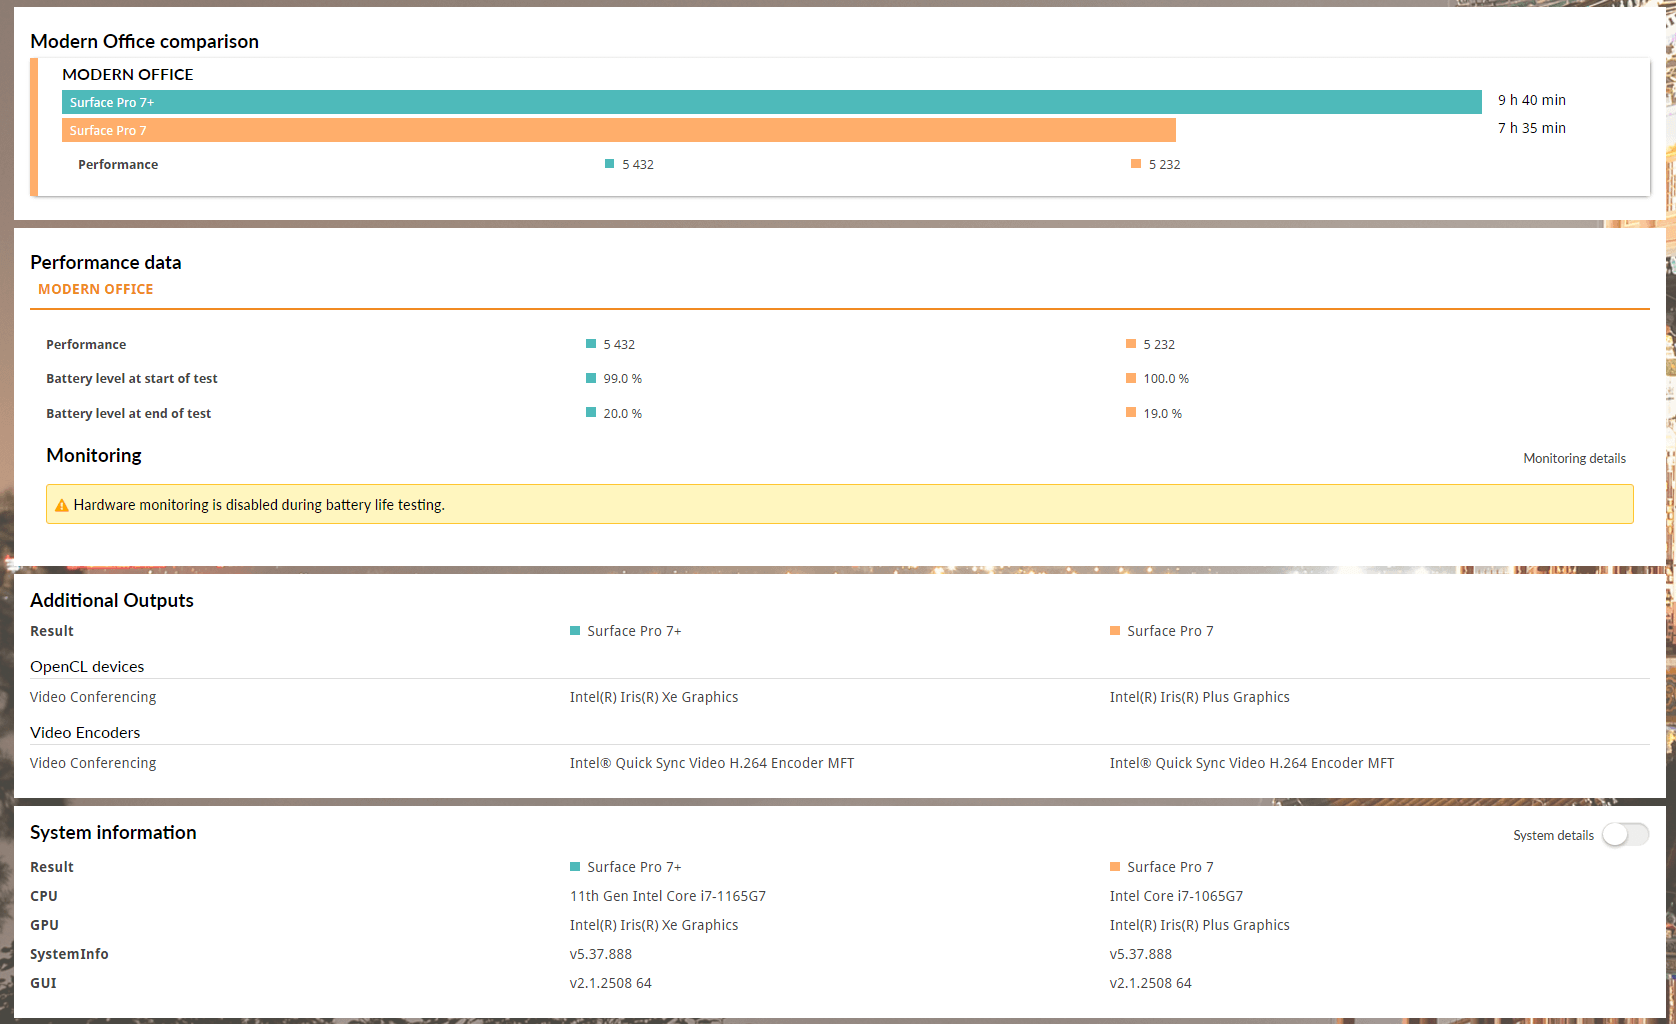Click the SystemInfo row label
The image size is (1676, 1024).
click(x=69, y=954)
